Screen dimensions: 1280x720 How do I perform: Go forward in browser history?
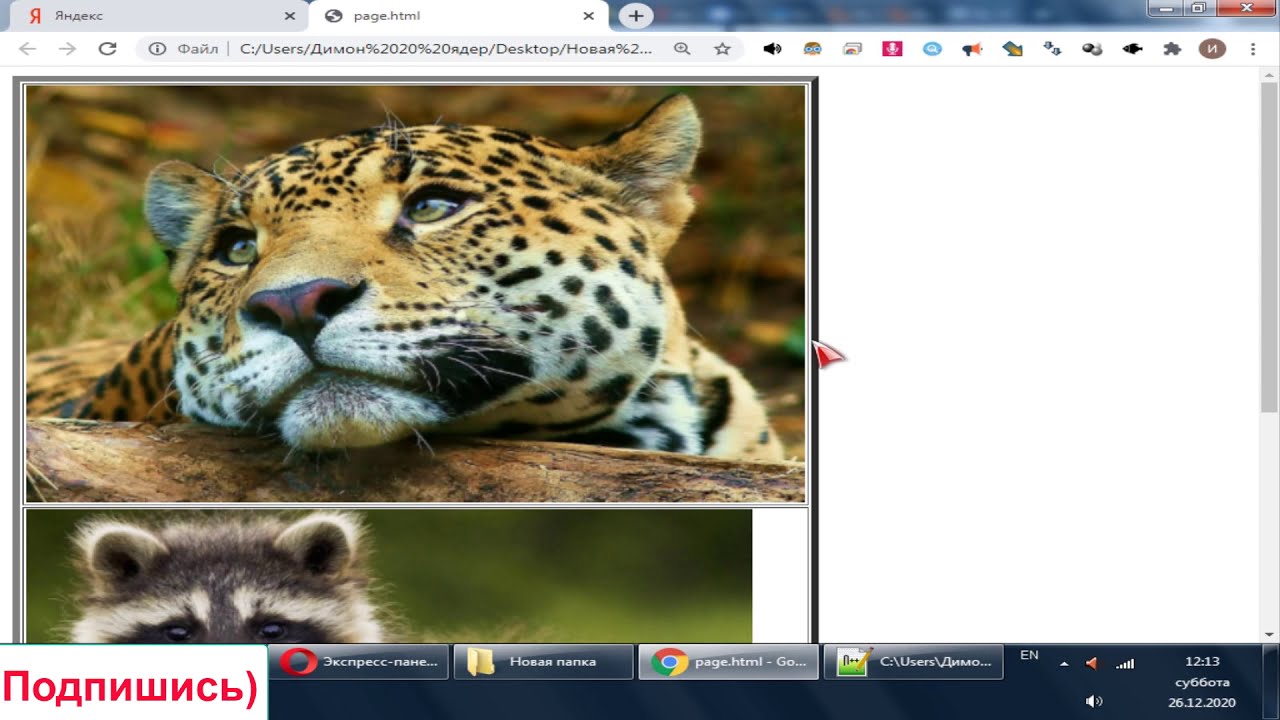[67, 48]
